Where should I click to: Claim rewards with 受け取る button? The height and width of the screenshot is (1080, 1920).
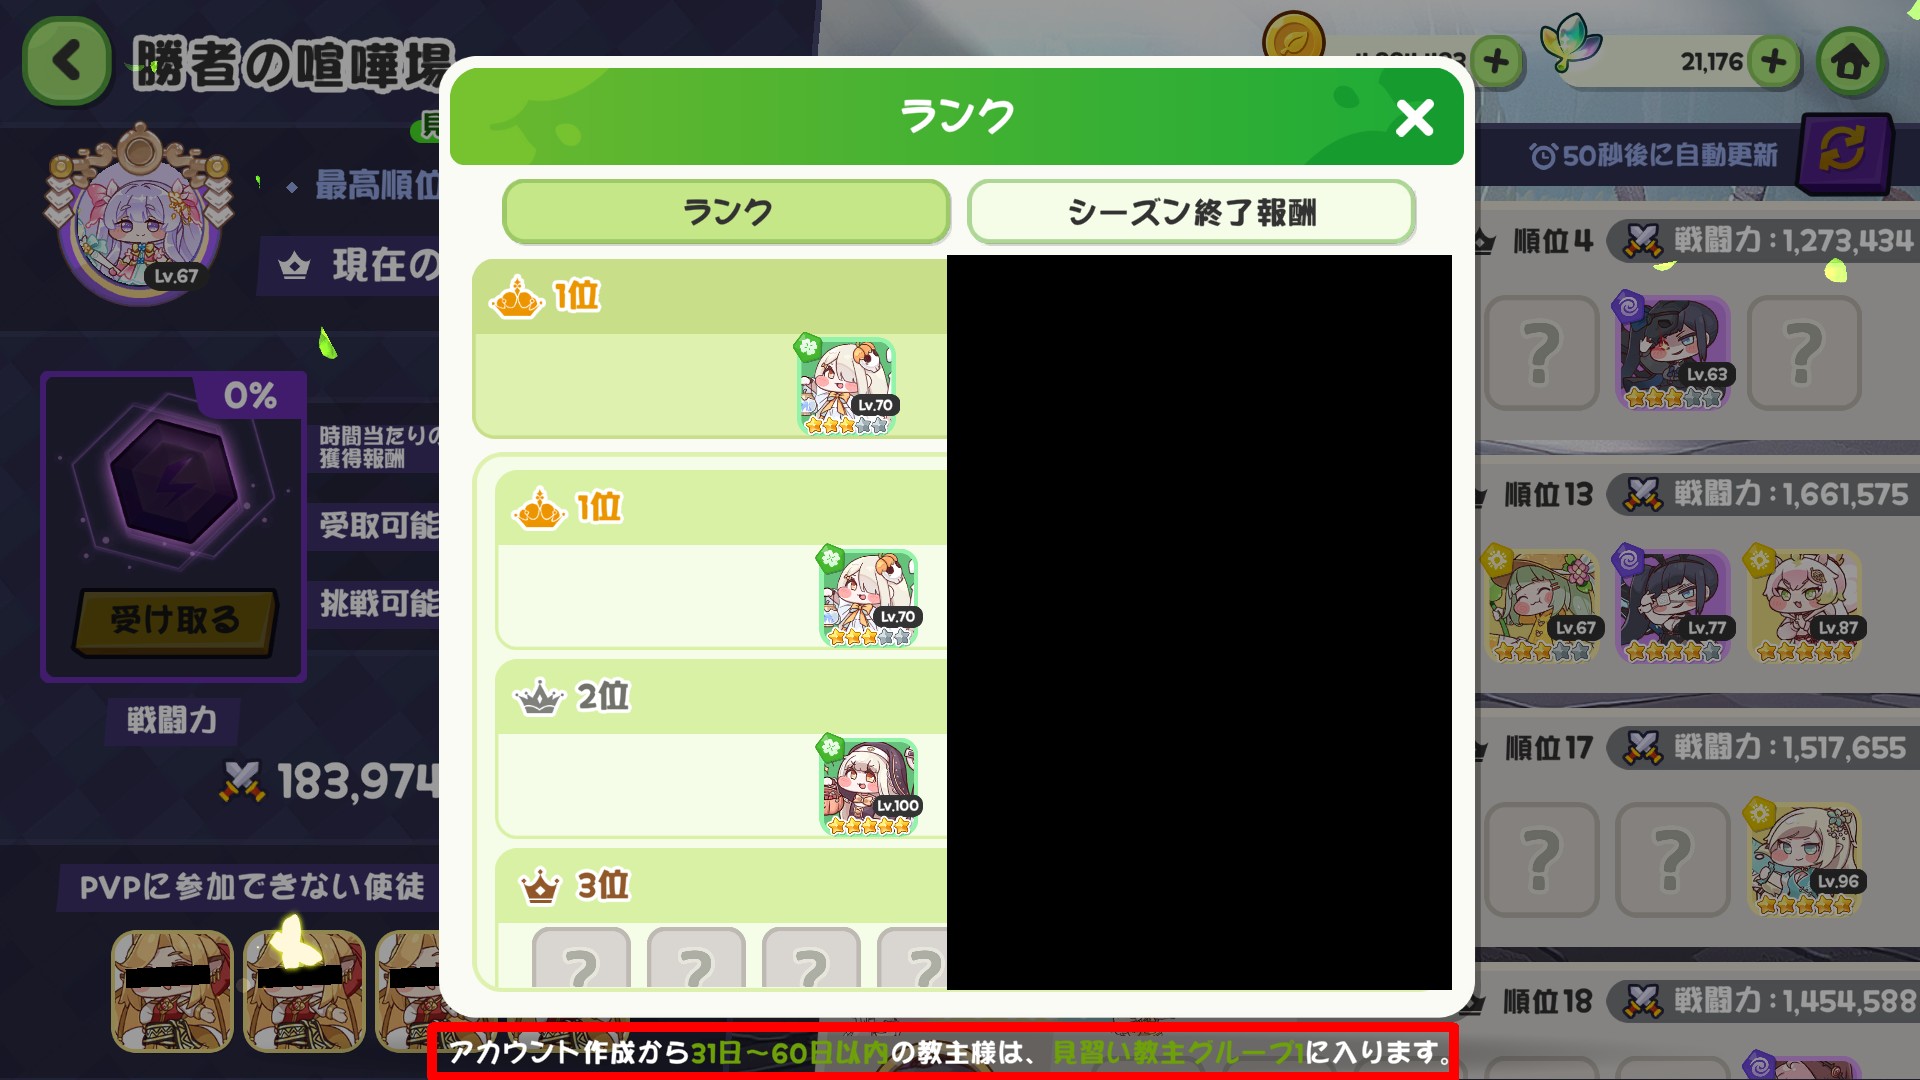coord(175,620)
